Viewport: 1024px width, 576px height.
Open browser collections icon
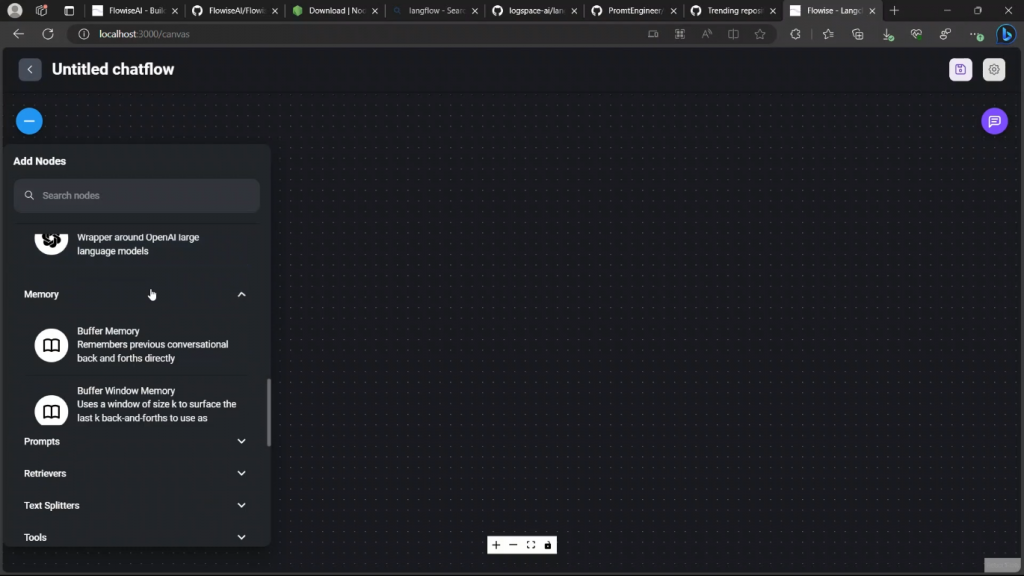(857, 34)
